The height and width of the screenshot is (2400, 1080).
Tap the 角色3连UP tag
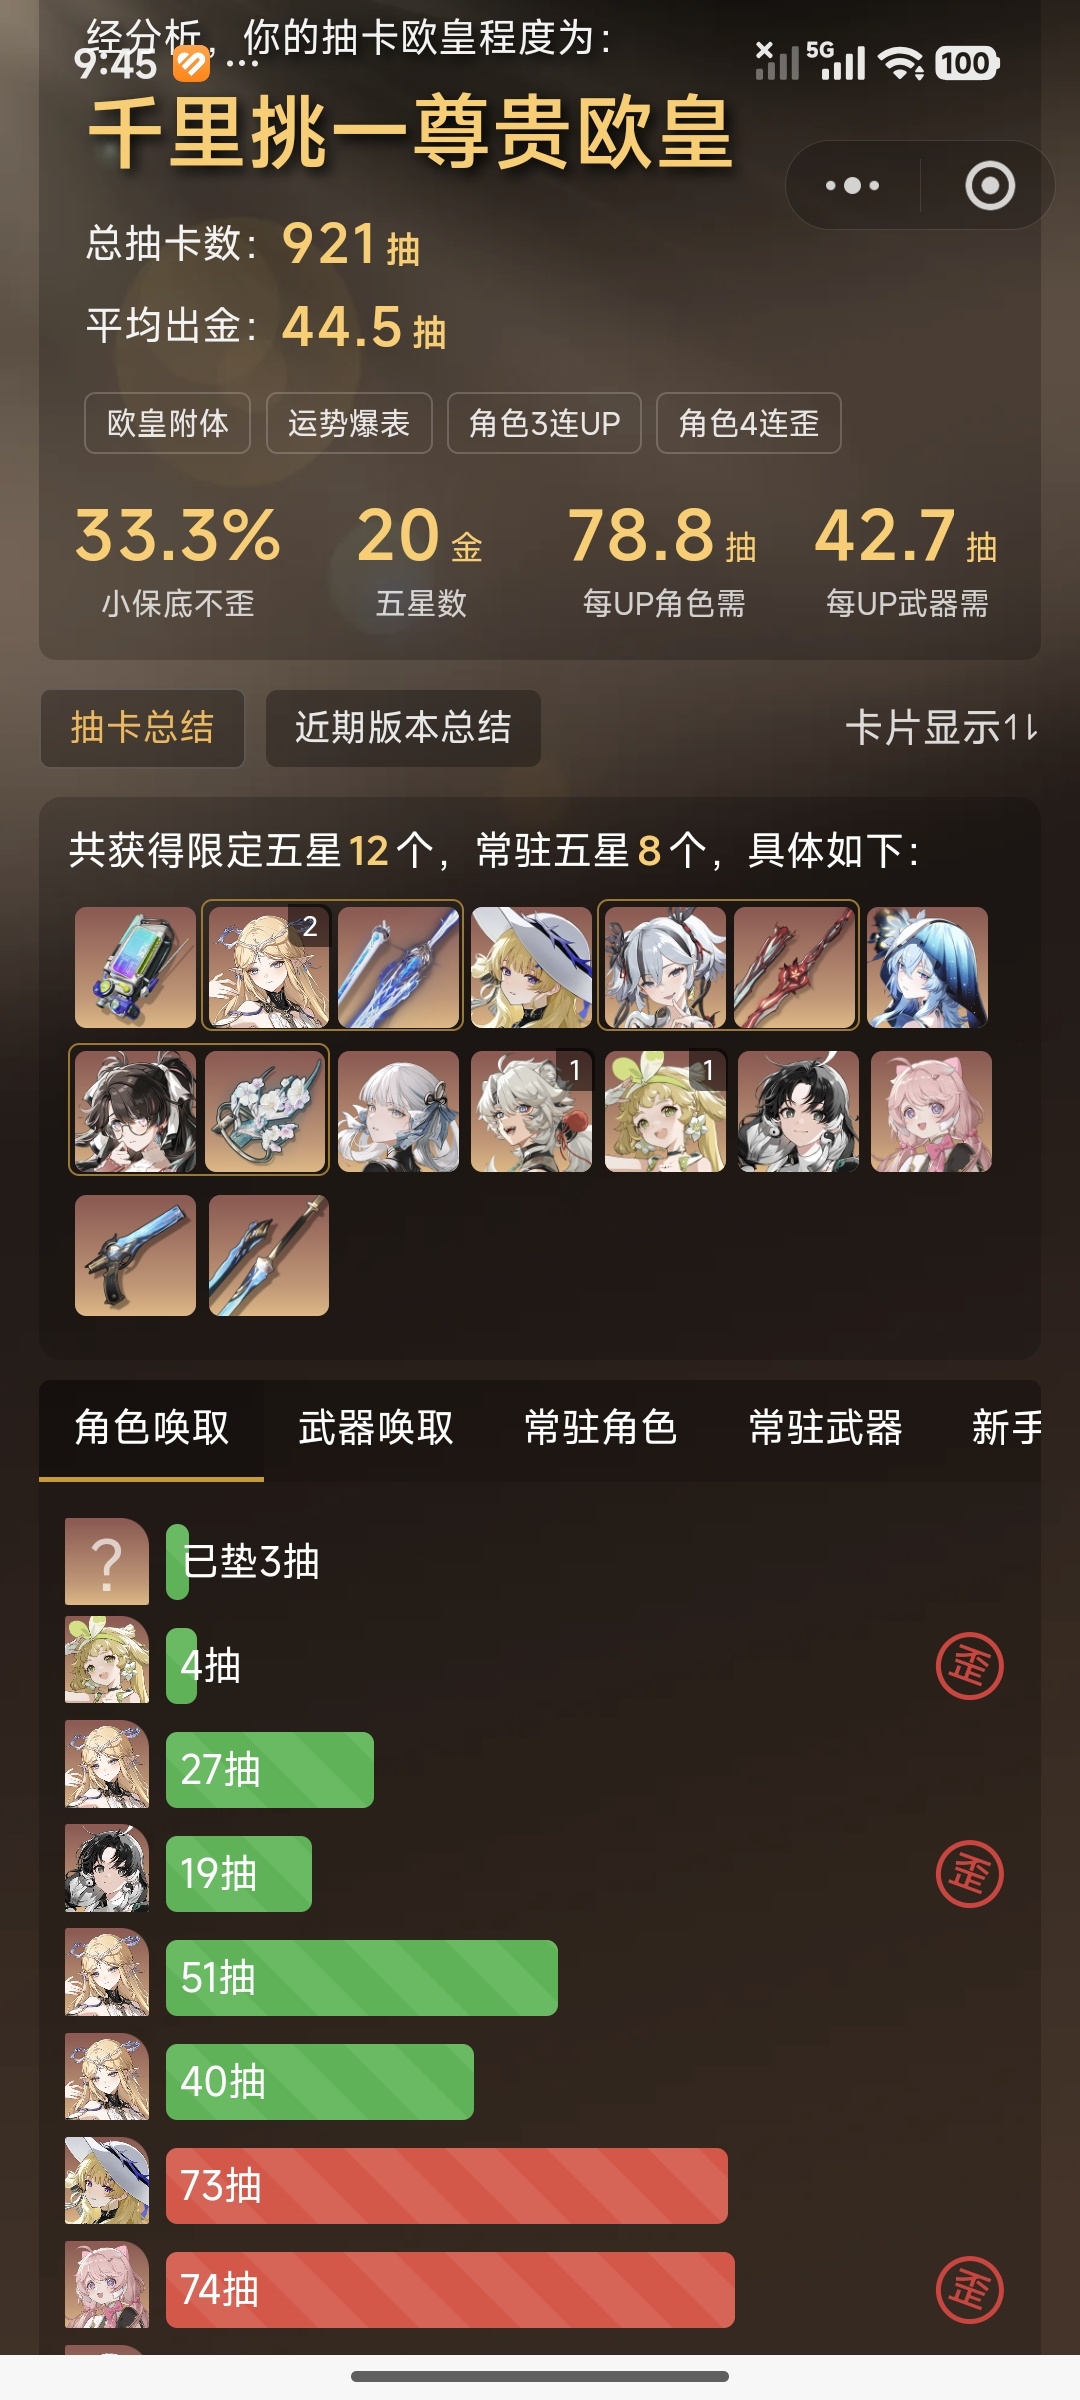(544, 423)
